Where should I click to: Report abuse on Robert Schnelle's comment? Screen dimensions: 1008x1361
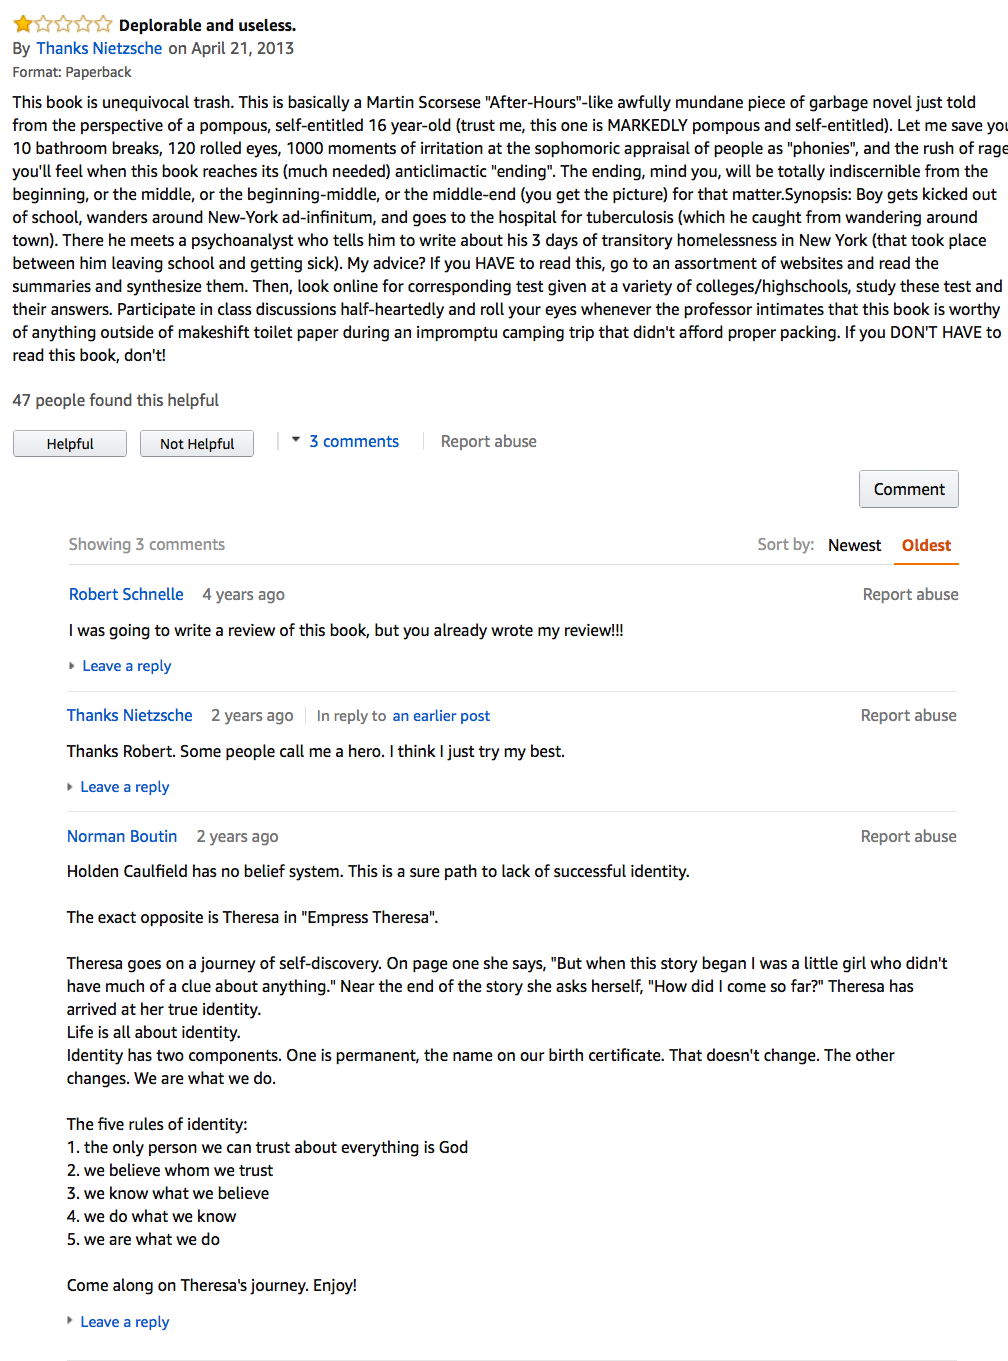911,594
